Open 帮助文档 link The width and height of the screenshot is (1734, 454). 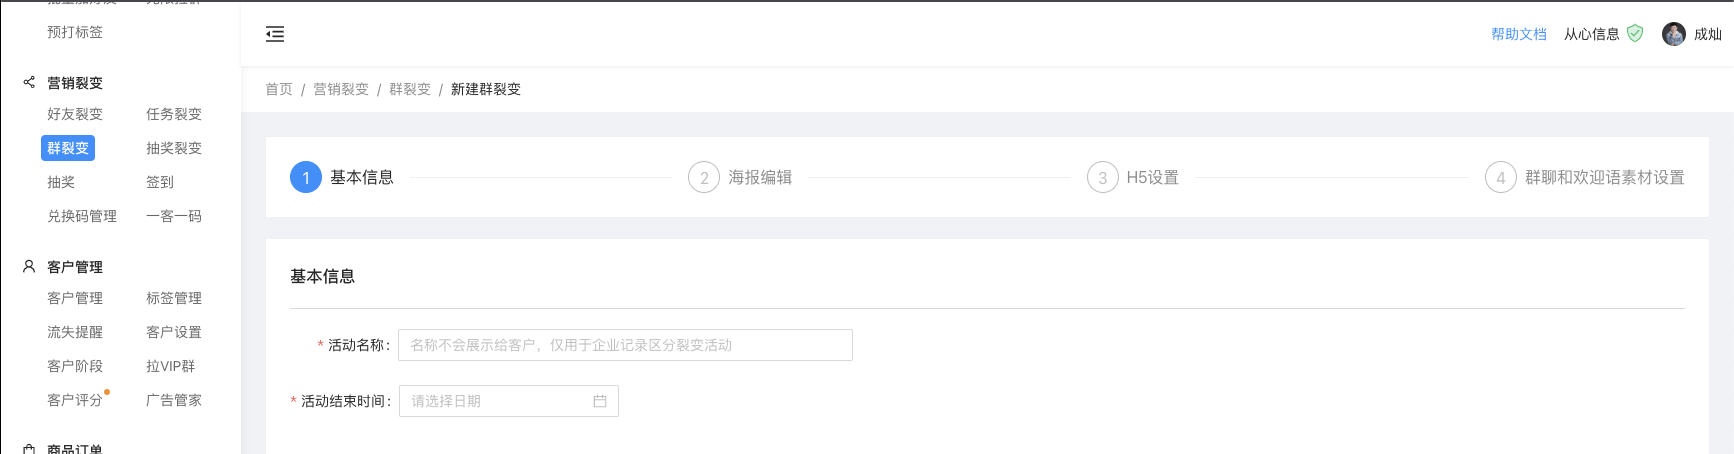coord(1518,34)
